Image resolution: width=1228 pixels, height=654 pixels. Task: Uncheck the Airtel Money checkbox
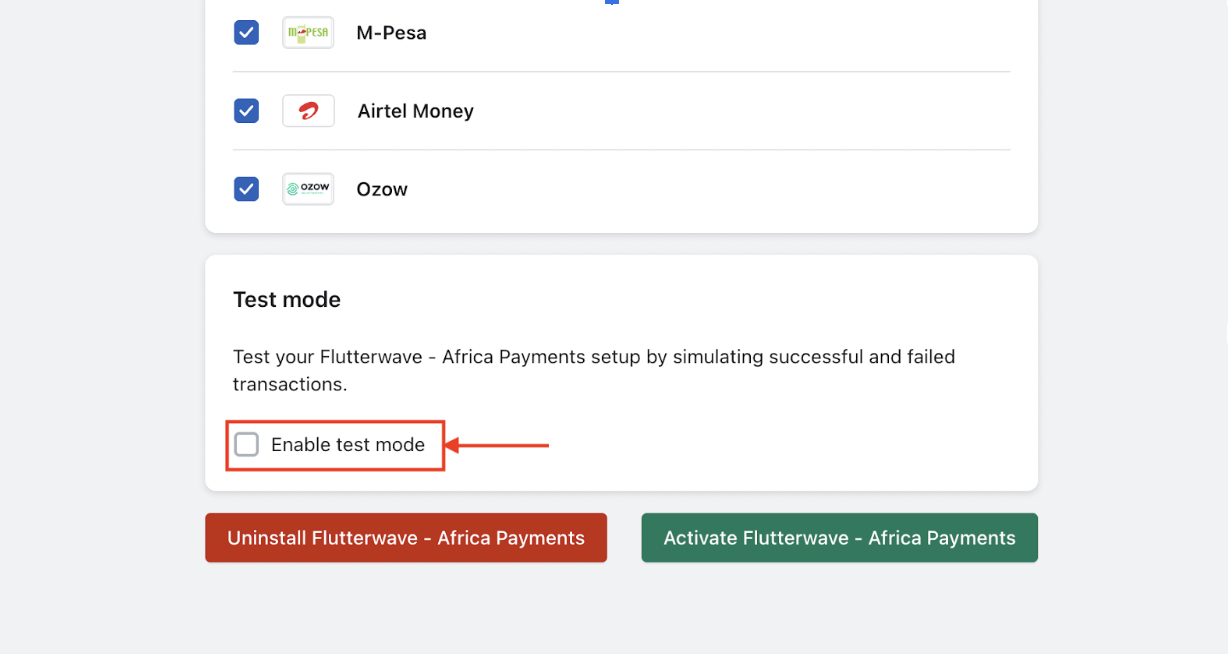(x=246, y=111)
